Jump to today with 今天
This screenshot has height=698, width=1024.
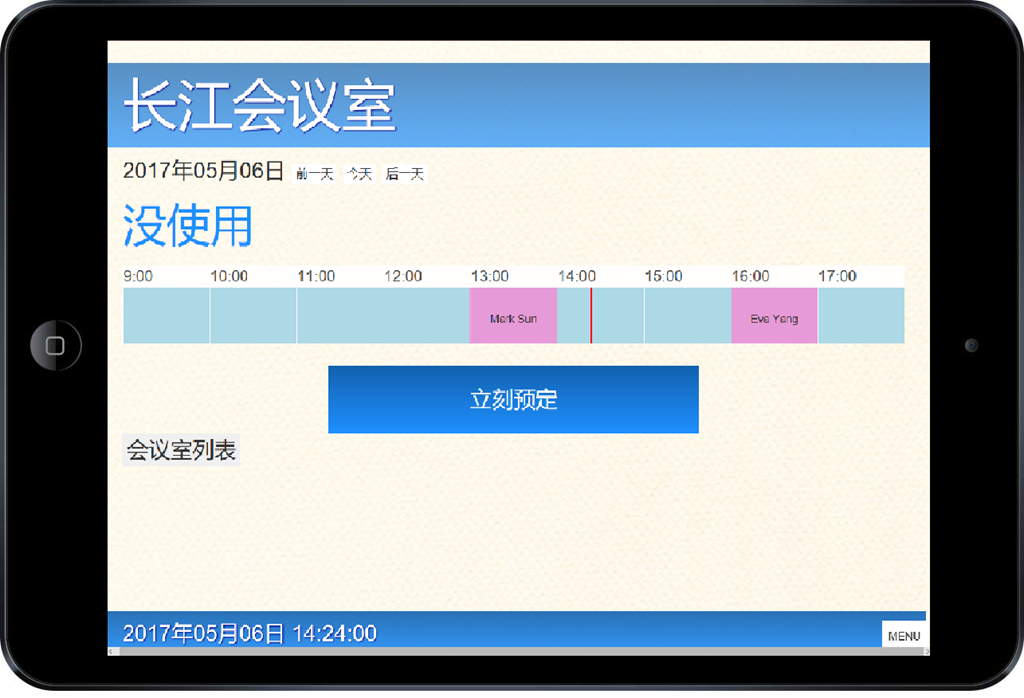click(359, 174)
